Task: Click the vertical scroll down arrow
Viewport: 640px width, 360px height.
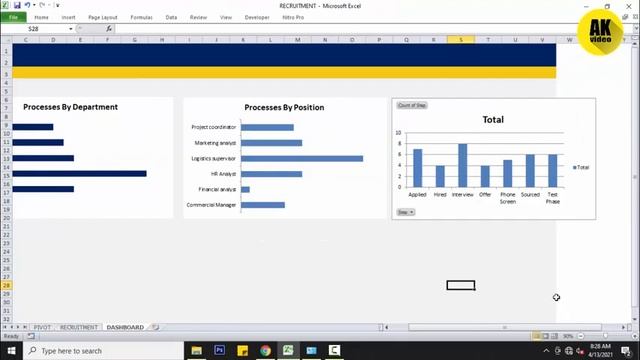Action: 634,319
